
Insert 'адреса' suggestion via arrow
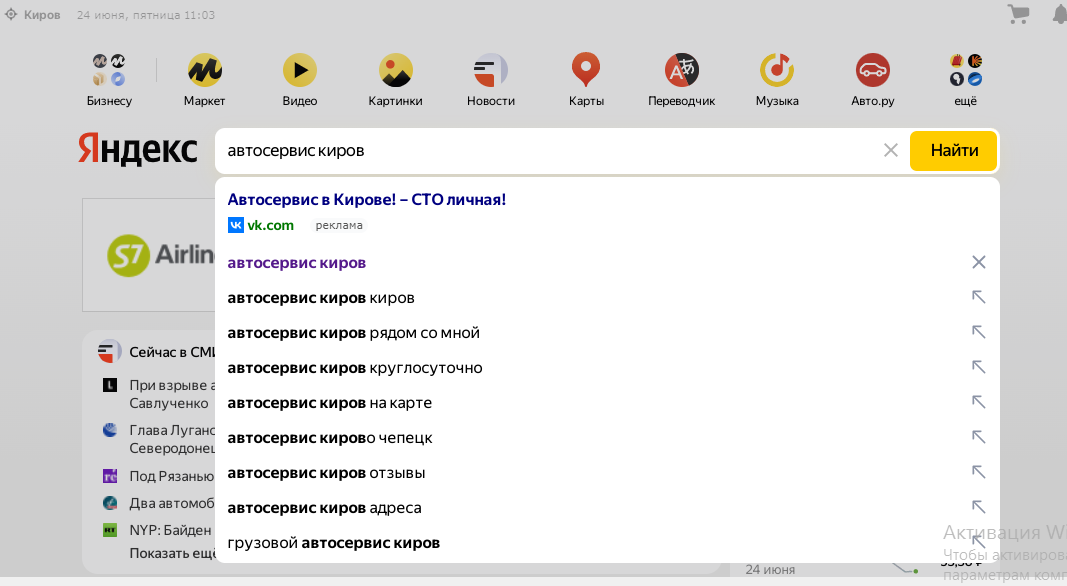coord(979,506)
